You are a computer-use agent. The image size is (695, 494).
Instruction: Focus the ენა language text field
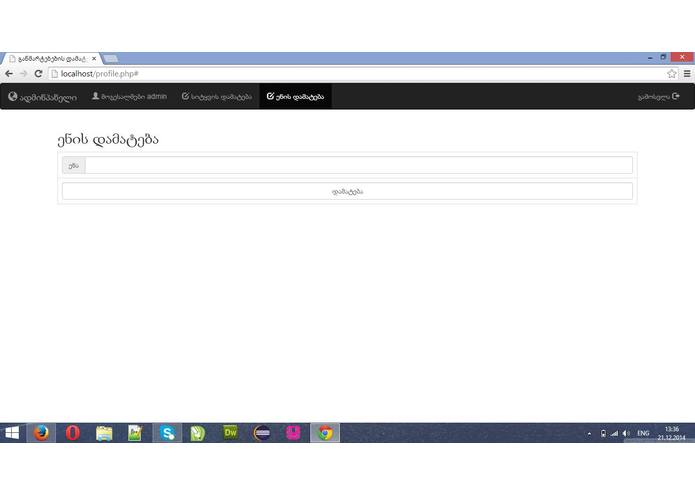[x=359, y=165]
